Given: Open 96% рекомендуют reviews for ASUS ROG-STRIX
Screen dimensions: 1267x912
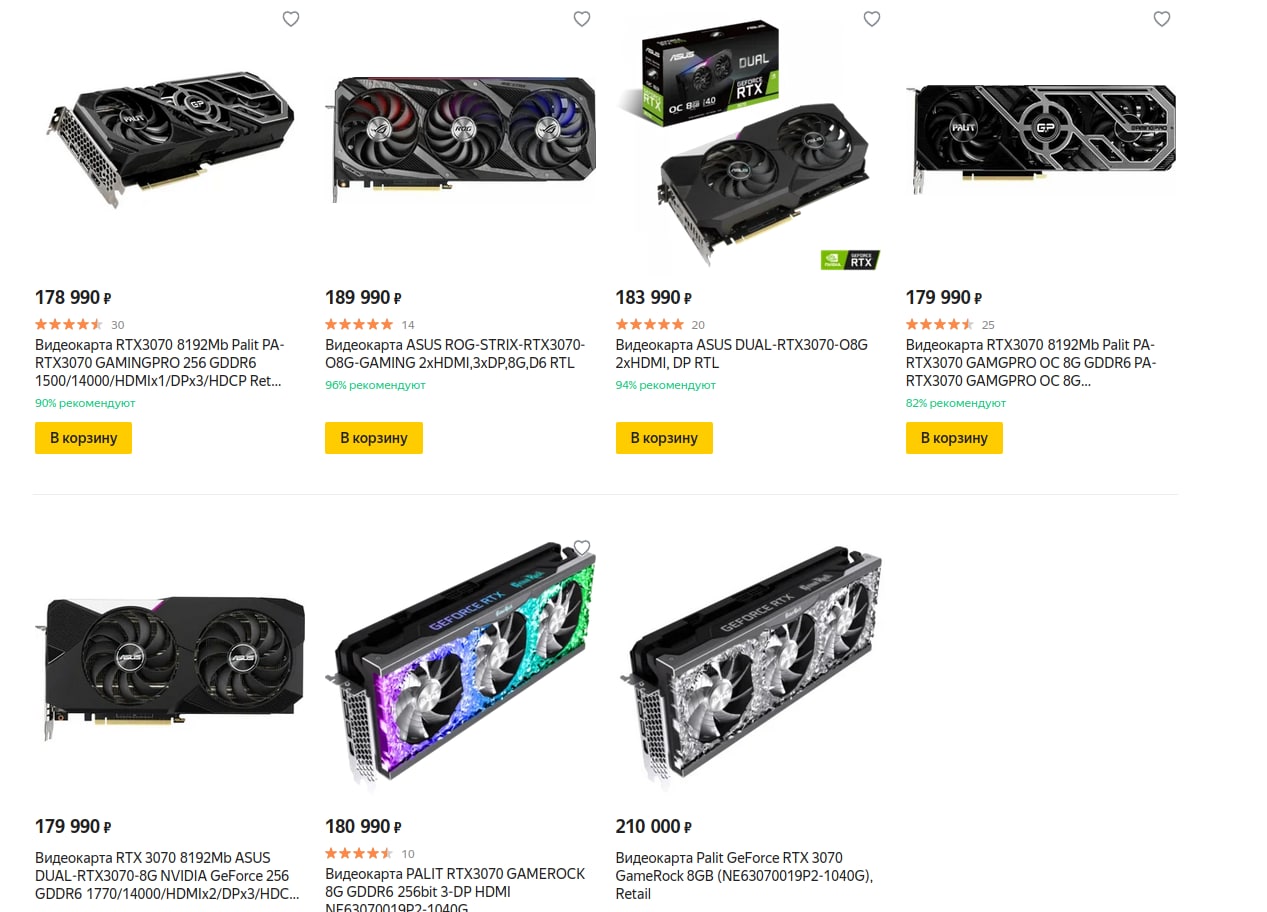Looking at the screenshot, I should [375, 385].
